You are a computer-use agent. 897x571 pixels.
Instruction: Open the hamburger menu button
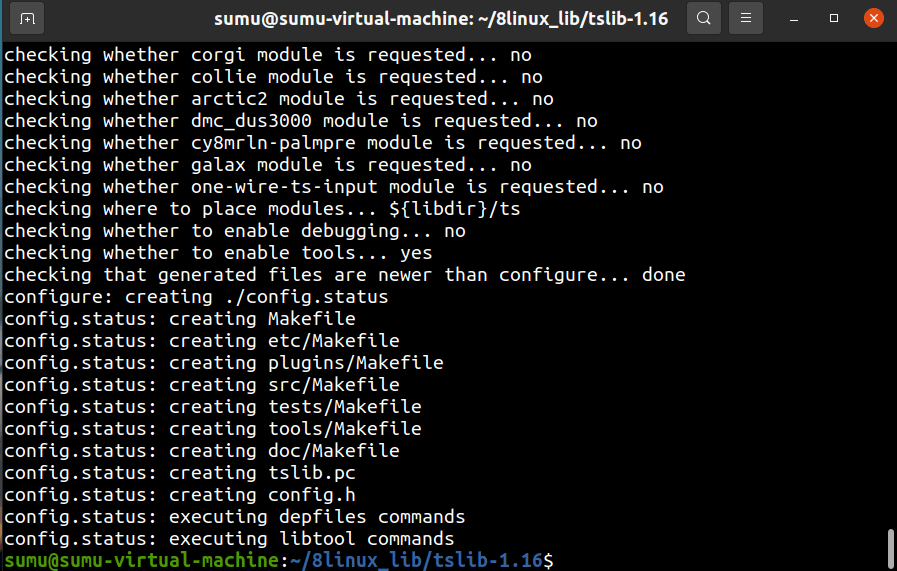click(x=745, y=18)
